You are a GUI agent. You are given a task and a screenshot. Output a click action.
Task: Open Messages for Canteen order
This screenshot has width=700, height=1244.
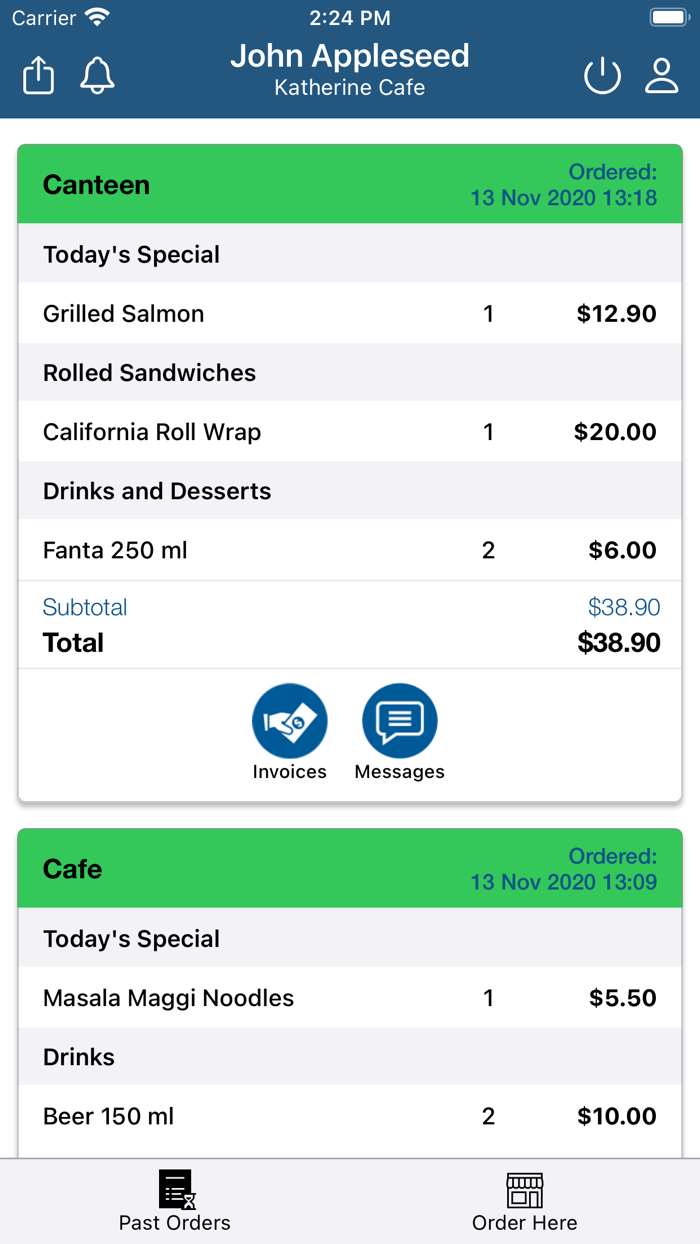(400, 721)
